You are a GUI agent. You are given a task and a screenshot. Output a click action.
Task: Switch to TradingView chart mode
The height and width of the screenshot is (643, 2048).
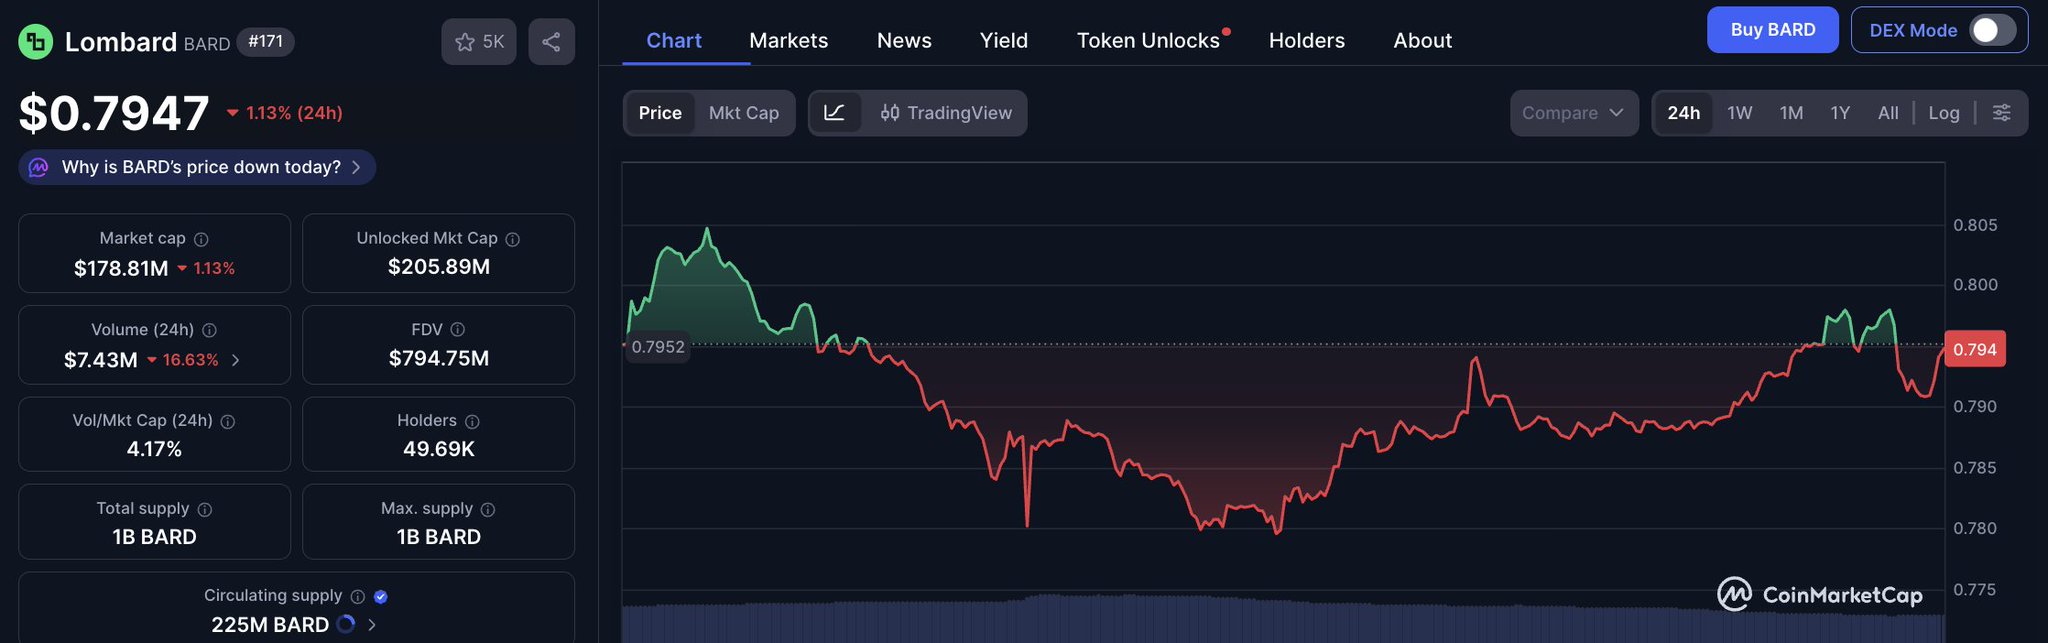(945, 113)
